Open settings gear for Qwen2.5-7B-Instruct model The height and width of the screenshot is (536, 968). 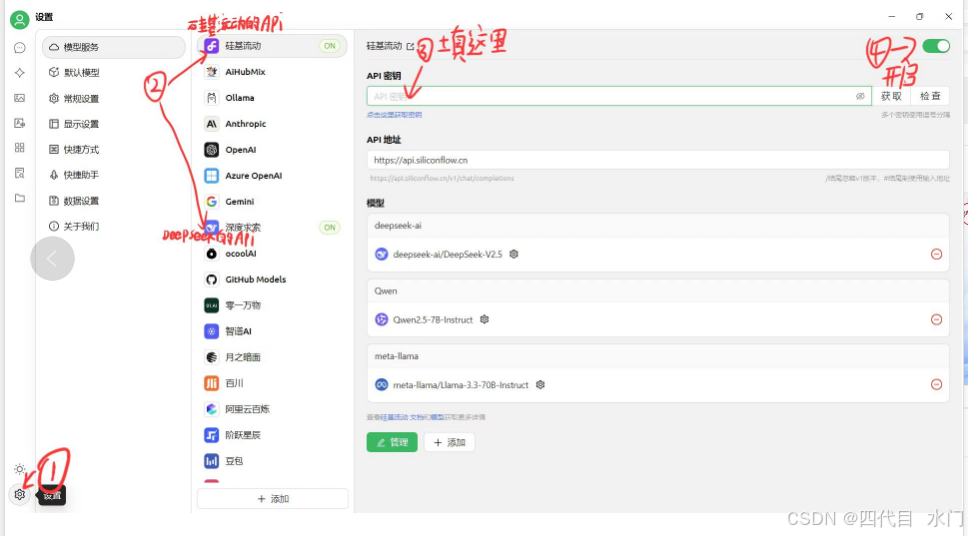click(x=485, y=319)
